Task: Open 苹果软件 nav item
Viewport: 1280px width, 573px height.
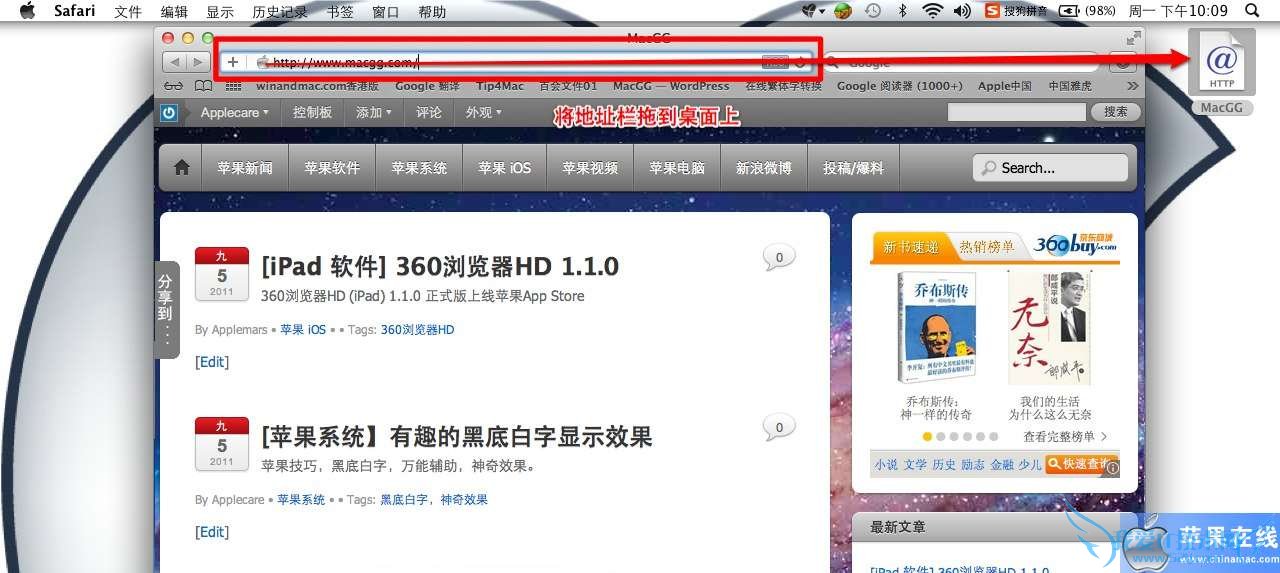Action: click(x=332, y=168)
